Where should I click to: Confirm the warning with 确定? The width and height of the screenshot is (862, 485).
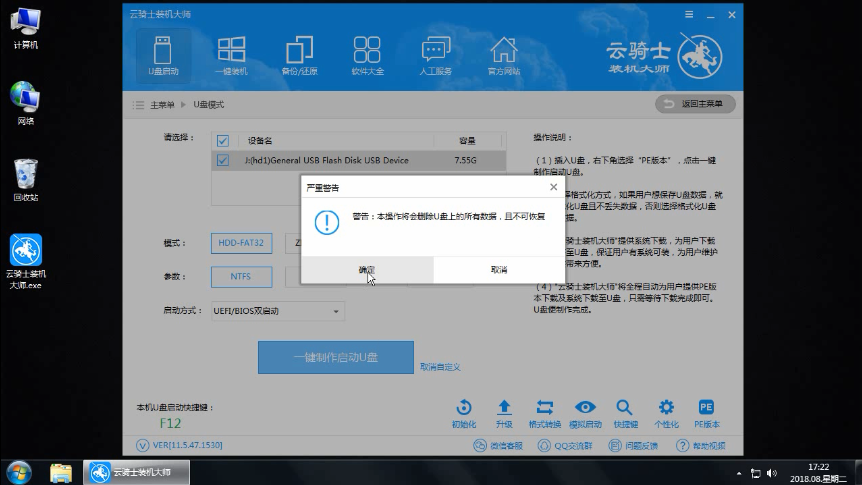point(367,270)
